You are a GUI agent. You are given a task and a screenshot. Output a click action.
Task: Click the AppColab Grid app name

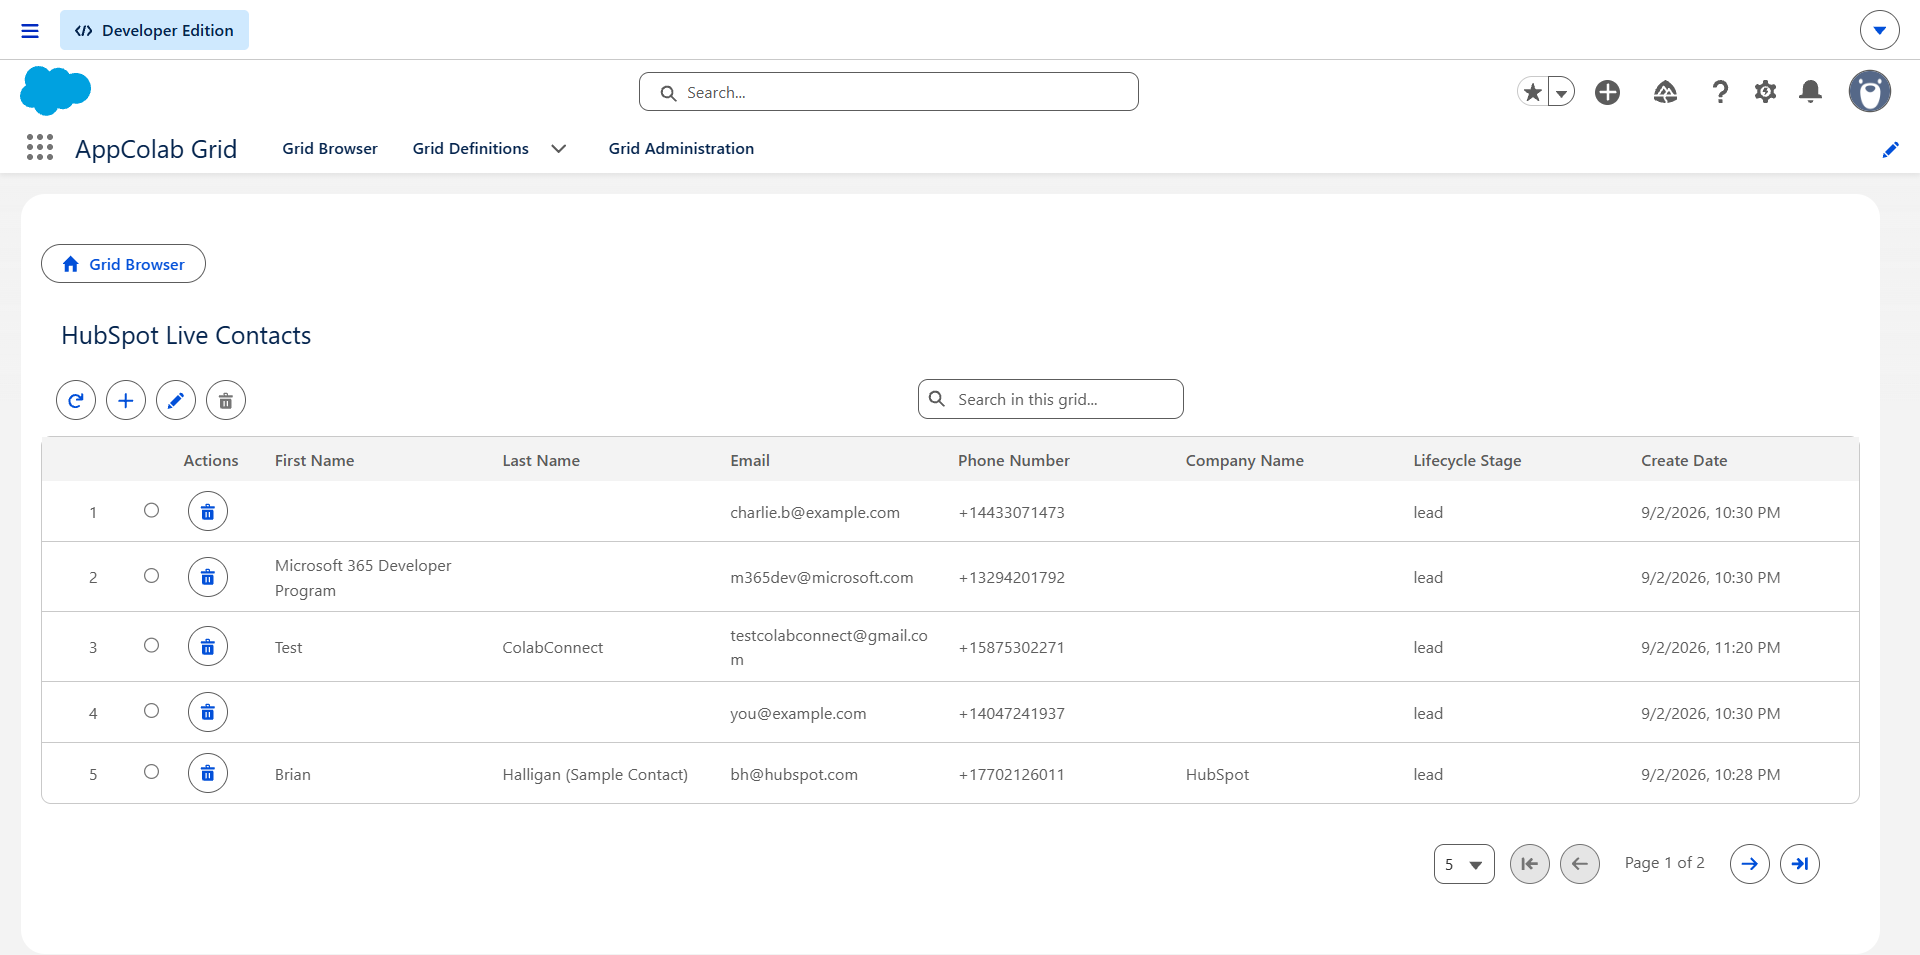pos(156,149)
